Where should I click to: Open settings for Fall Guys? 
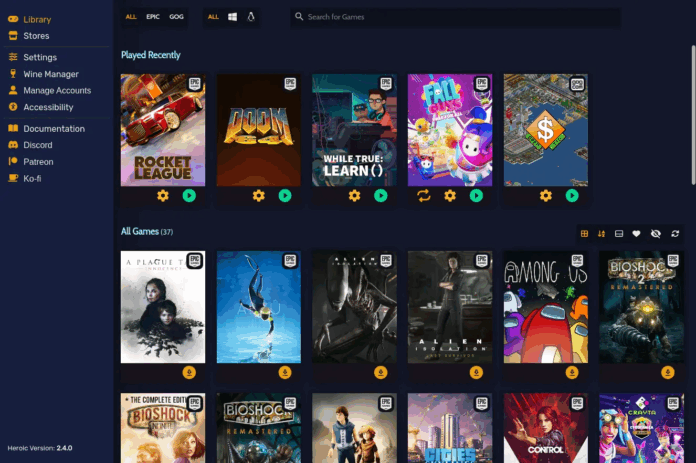450,196
